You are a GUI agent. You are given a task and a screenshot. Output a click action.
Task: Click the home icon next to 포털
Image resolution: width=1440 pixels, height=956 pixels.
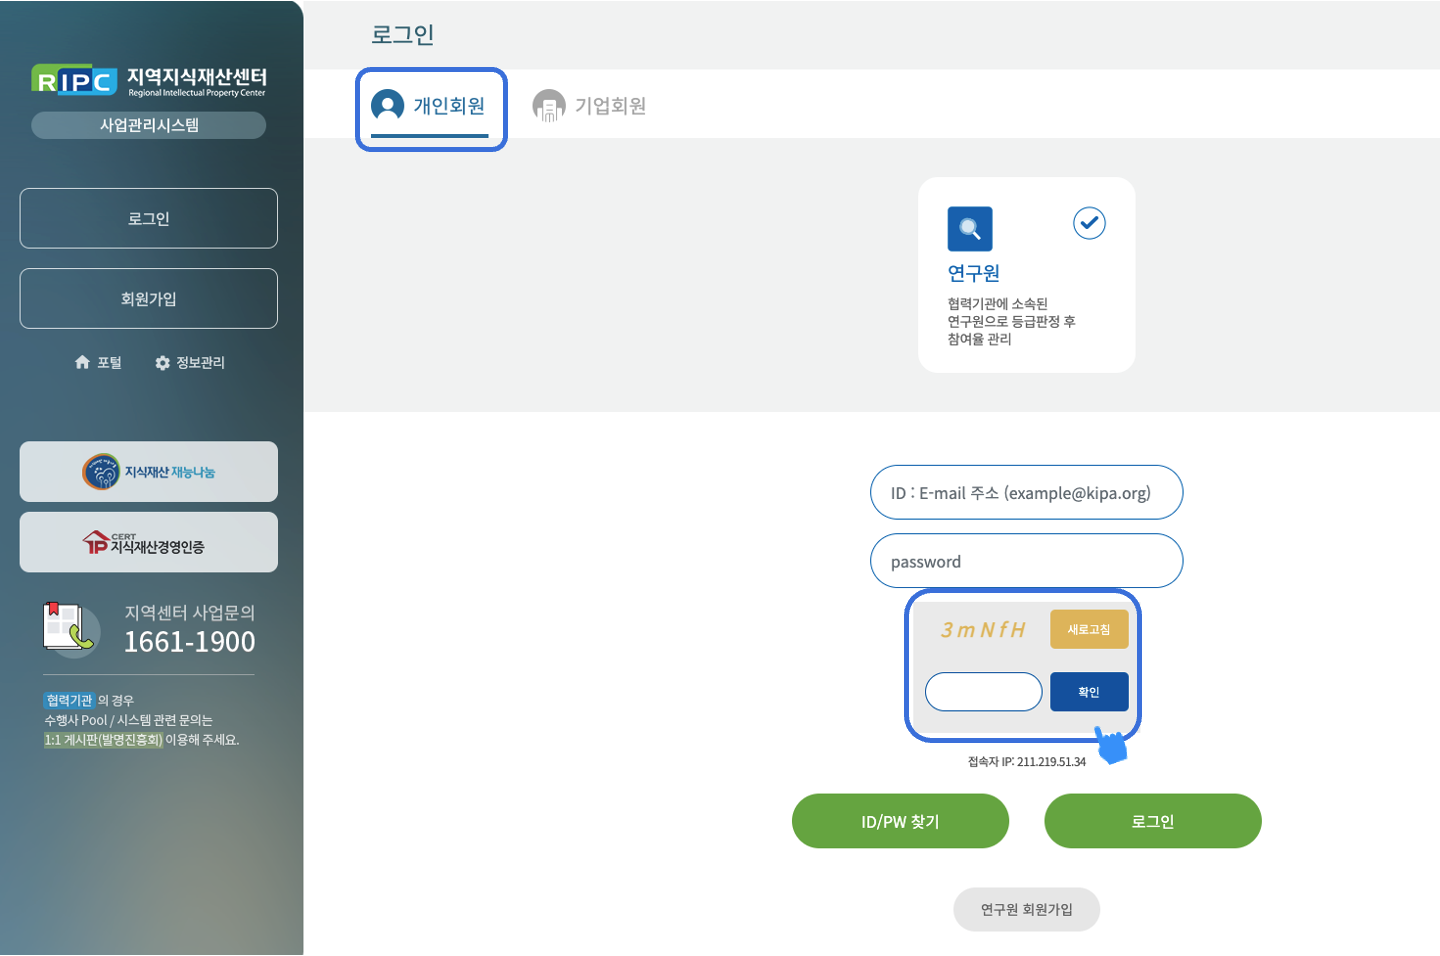(x=82, y=362)
